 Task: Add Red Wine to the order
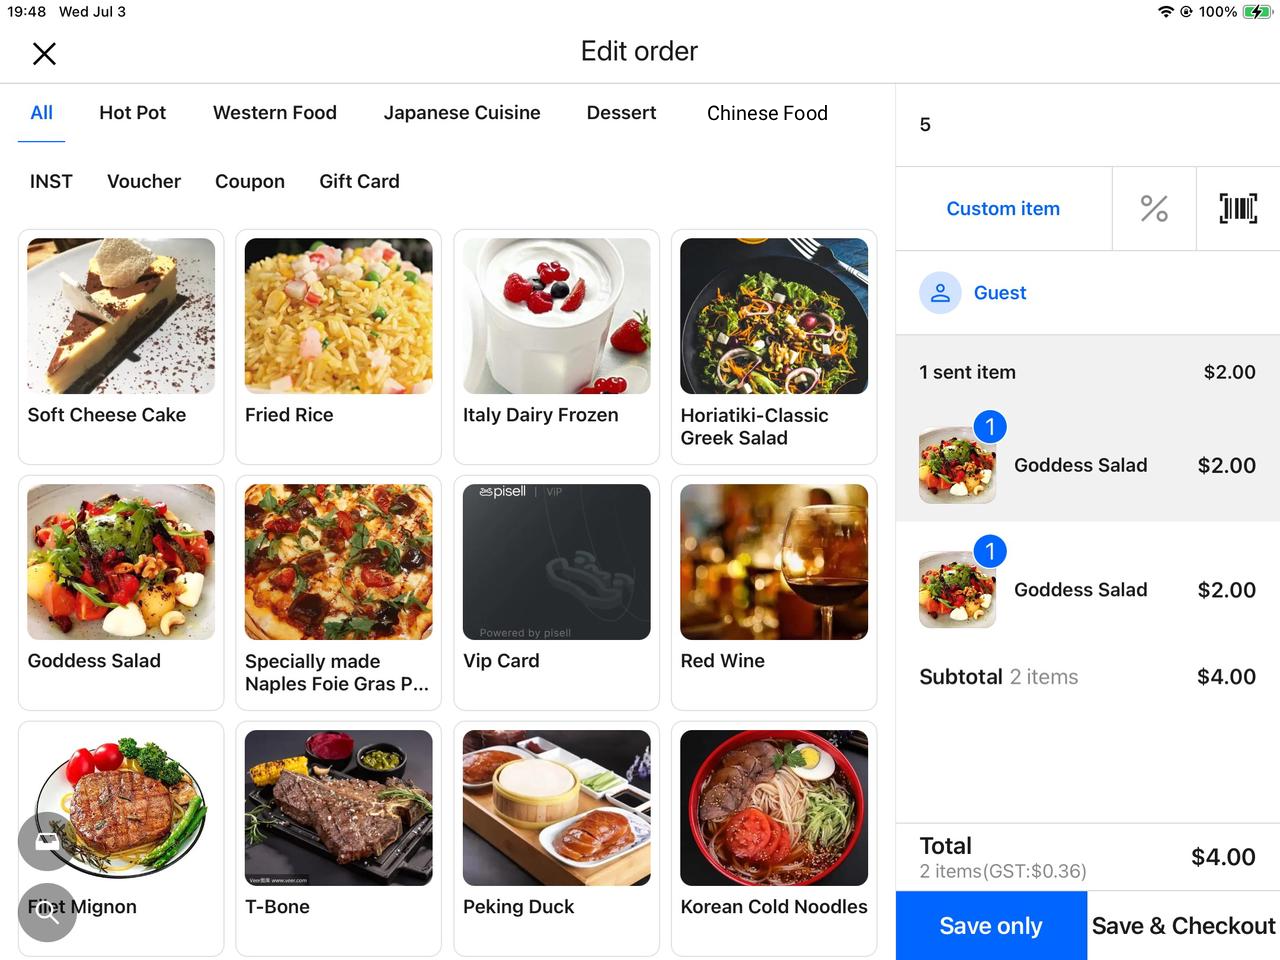click(x=774, y=592)
